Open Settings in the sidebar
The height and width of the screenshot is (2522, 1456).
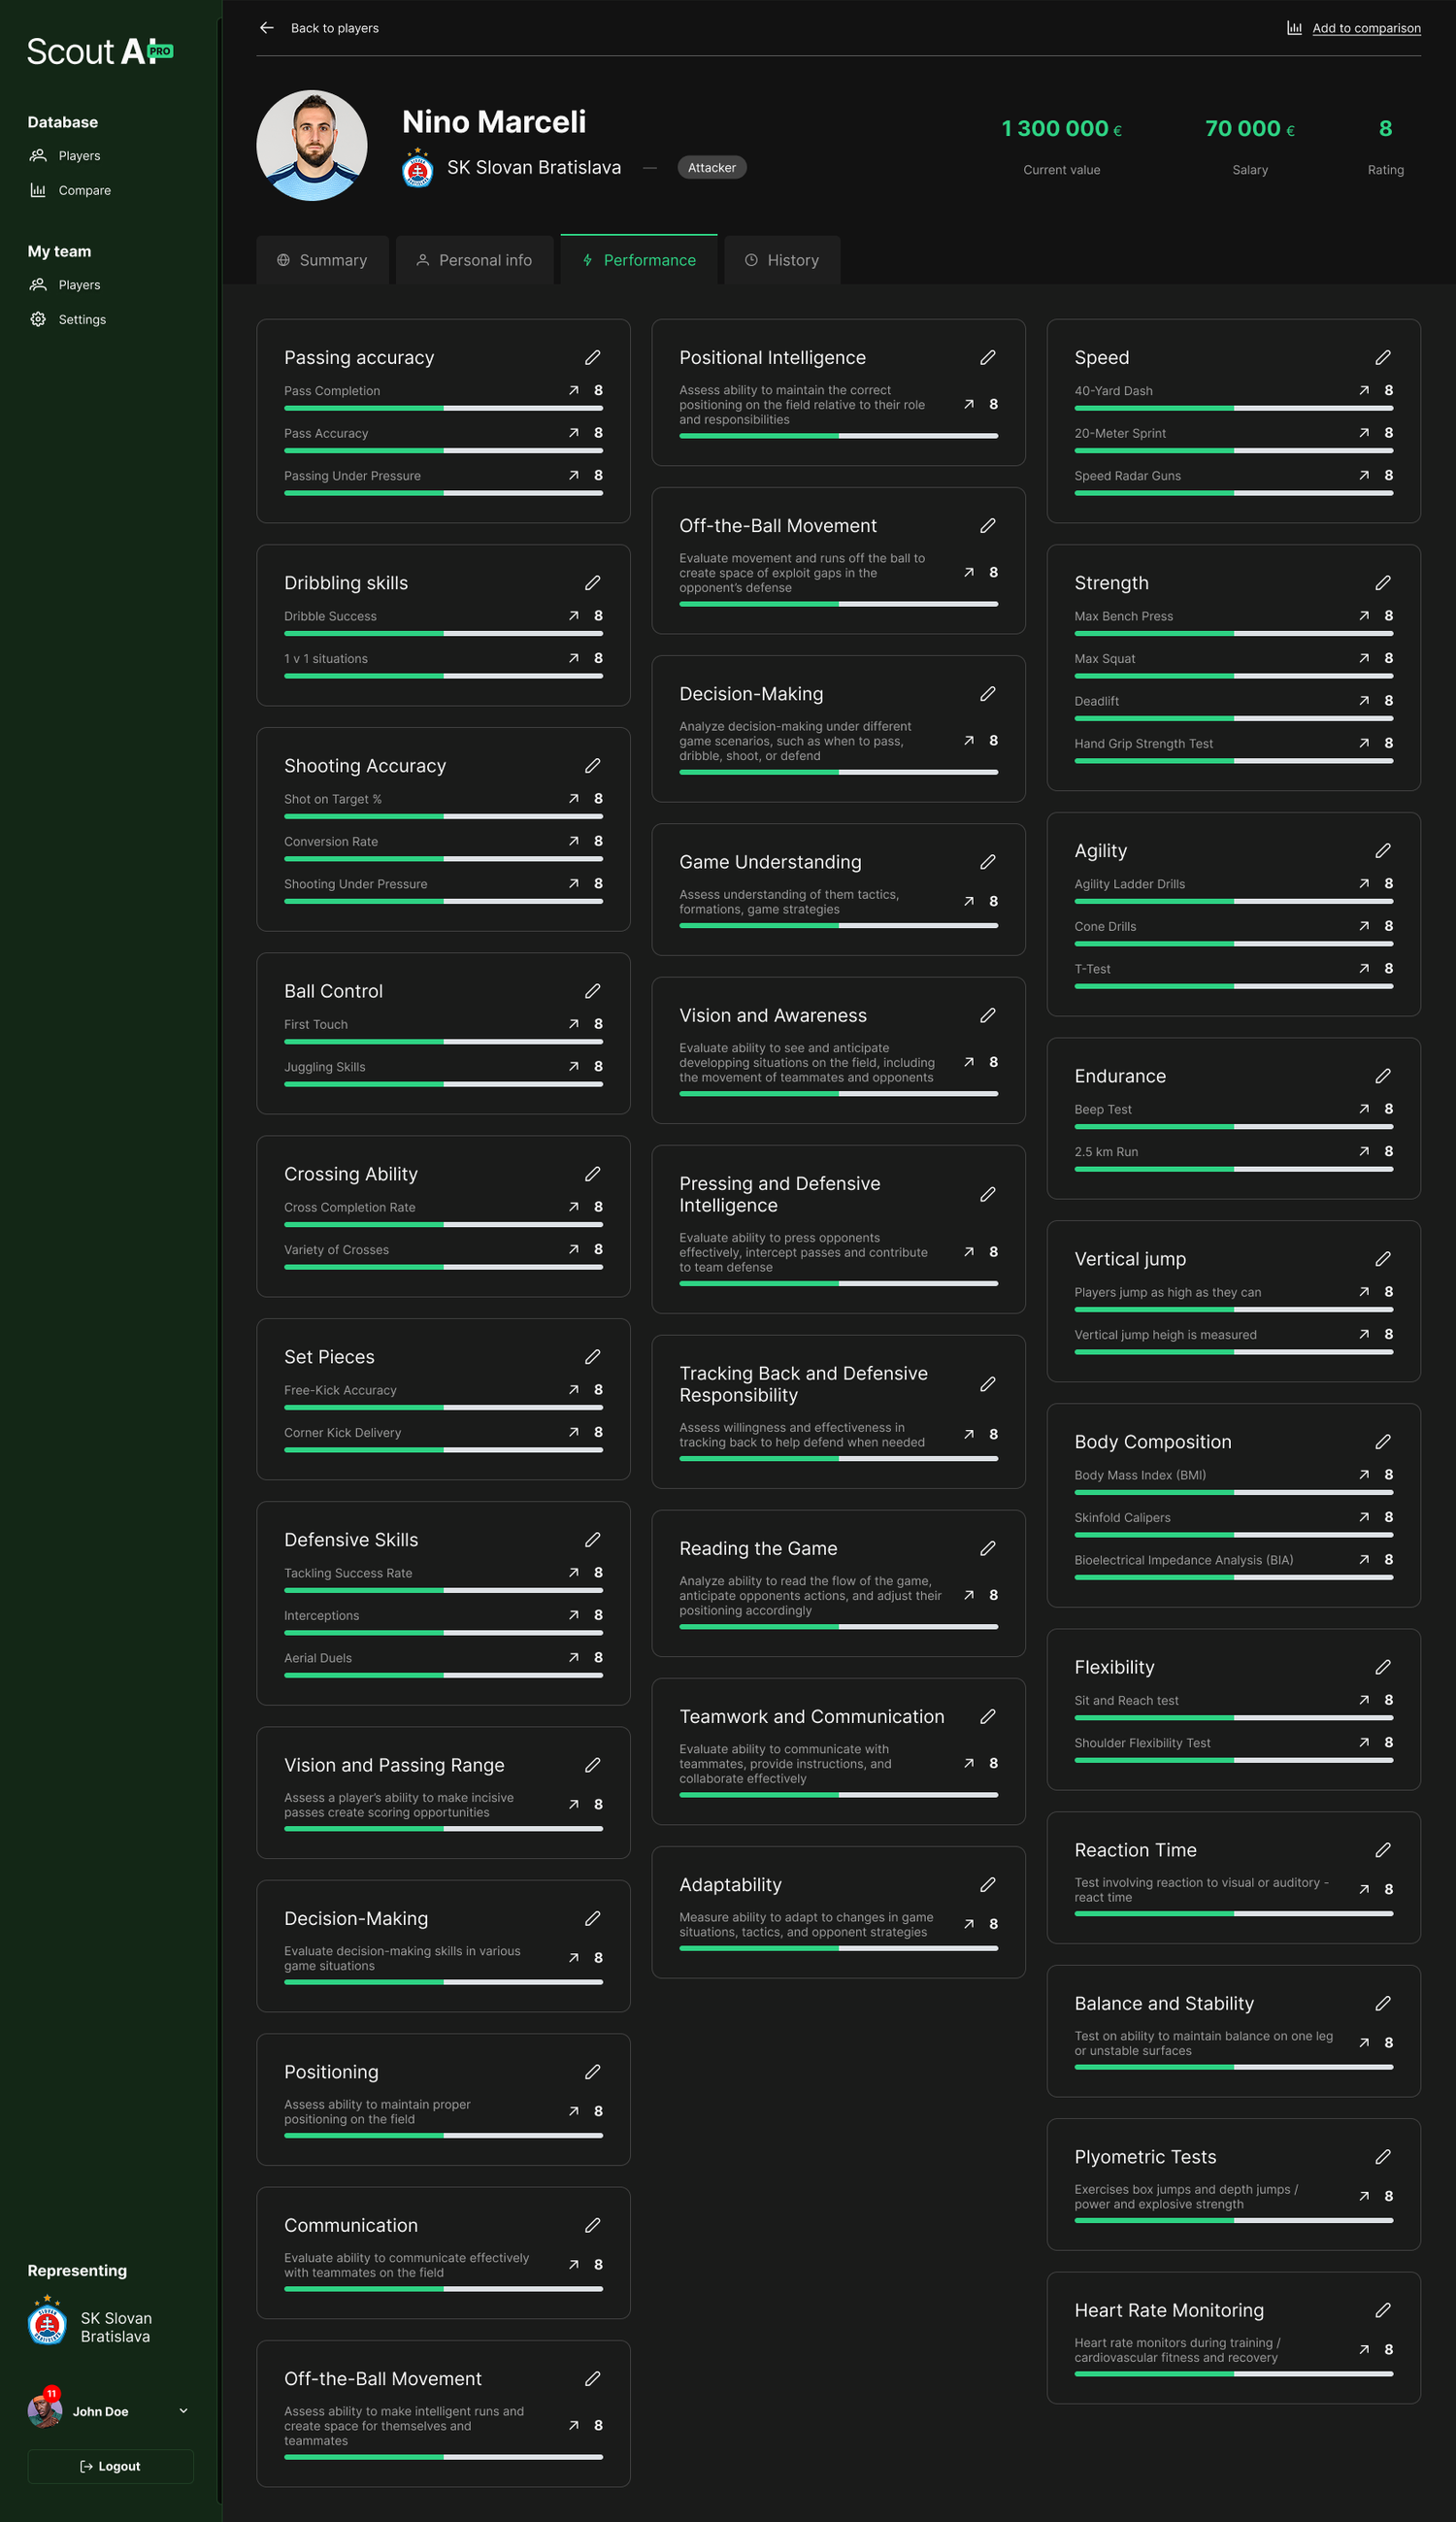click(x=68, y=319)
